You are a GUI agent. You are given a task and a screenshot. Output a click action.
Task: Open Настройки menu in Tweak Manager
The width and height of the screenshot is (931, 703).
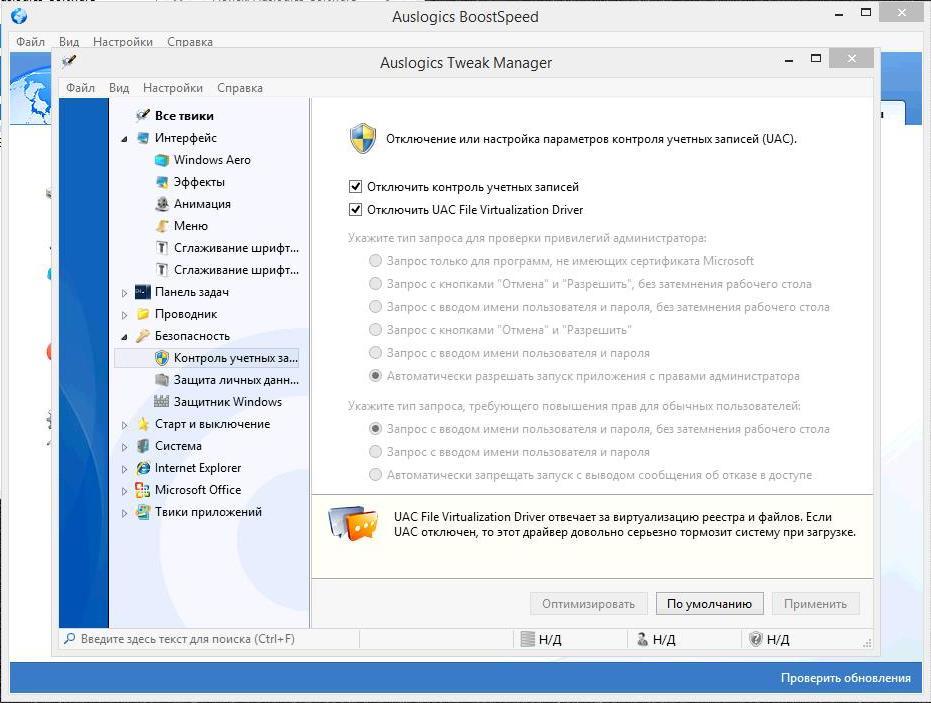[173, 88]
